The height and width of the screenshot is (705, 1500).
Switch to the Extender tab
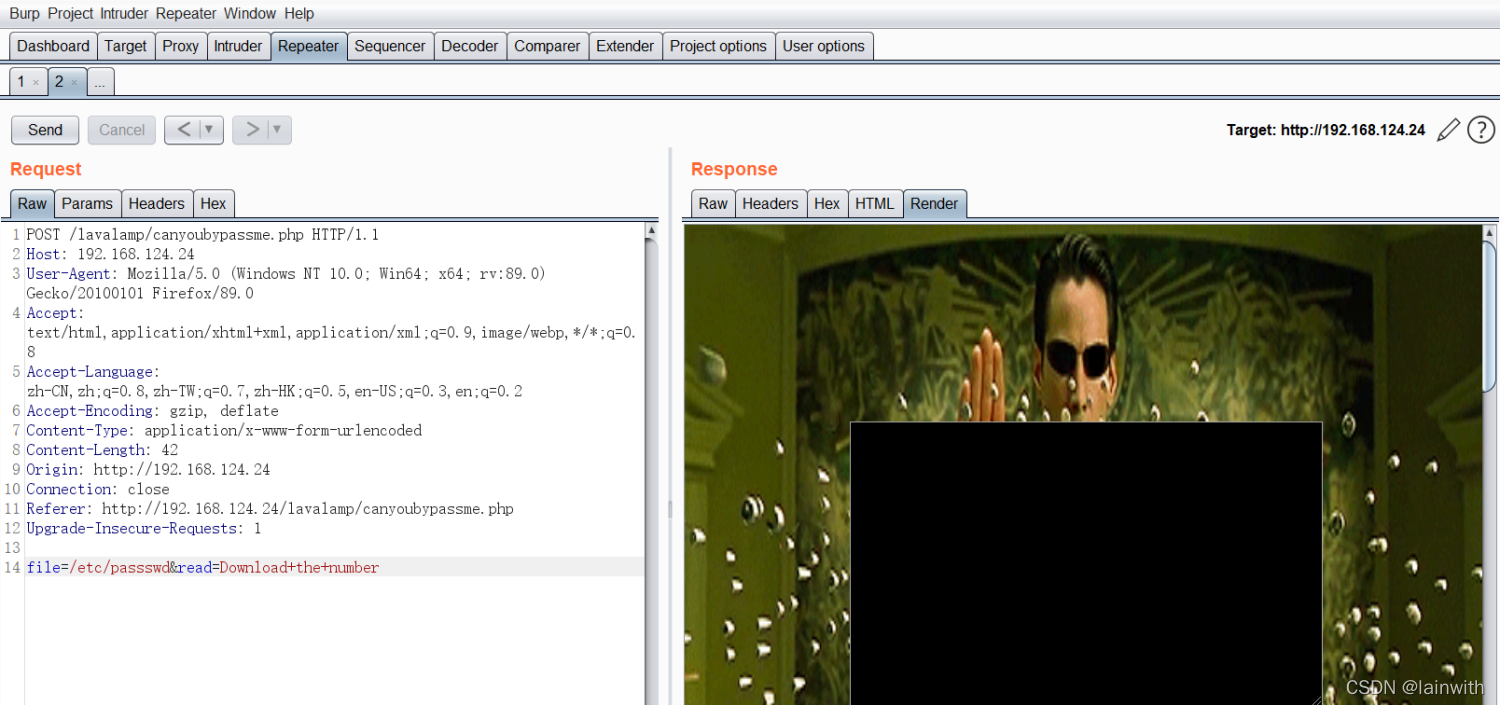click(625, 46)
